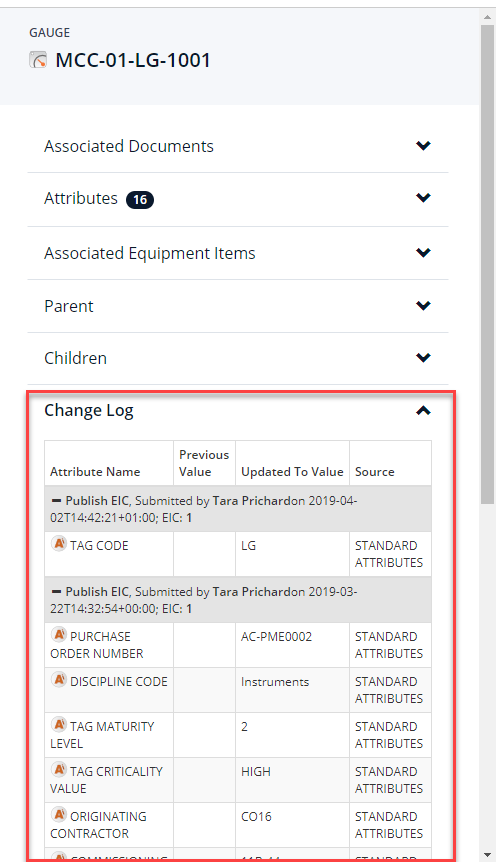Click the icon beside ORIGINATING CONTRACTOR
496x862 pixels.
click(59, 815)
